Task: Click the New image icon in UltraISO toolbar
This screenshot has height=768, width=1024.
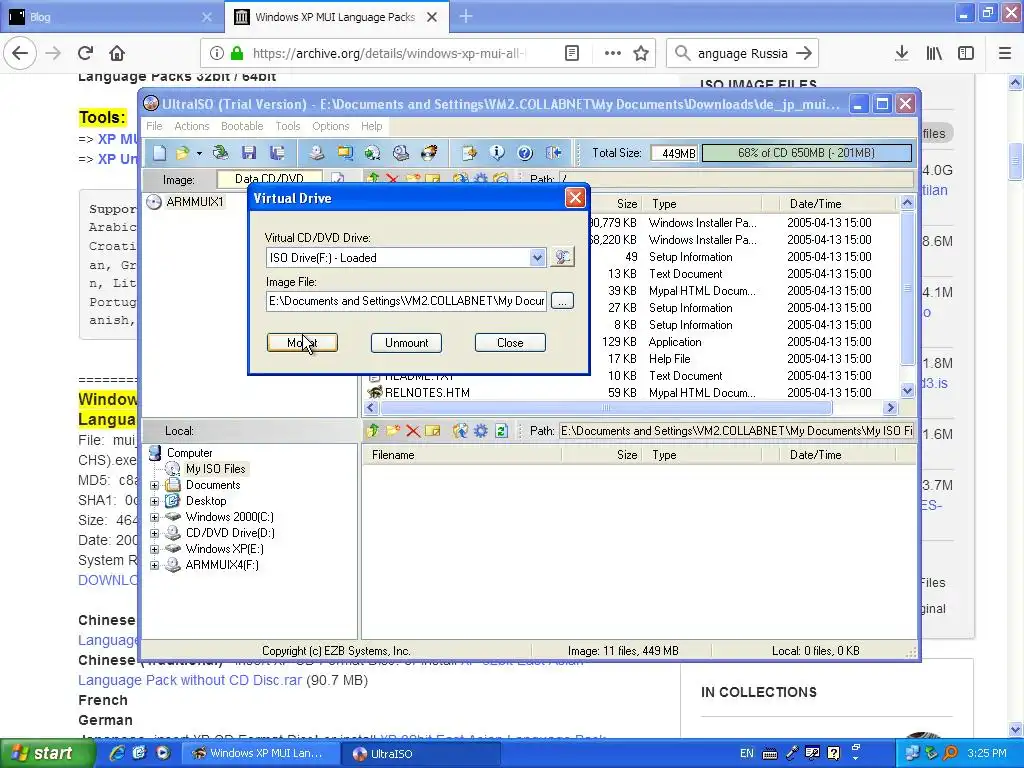Action: tap(159, 153)
